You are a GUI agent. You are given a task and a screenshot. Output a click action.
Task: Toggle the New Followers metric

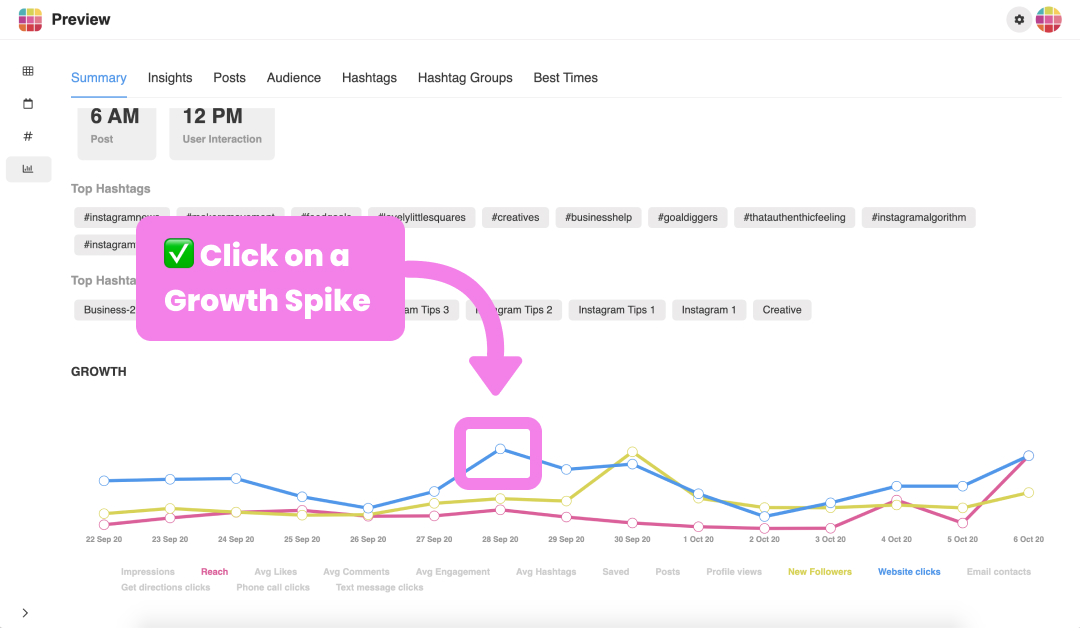[x=820, y=572]
